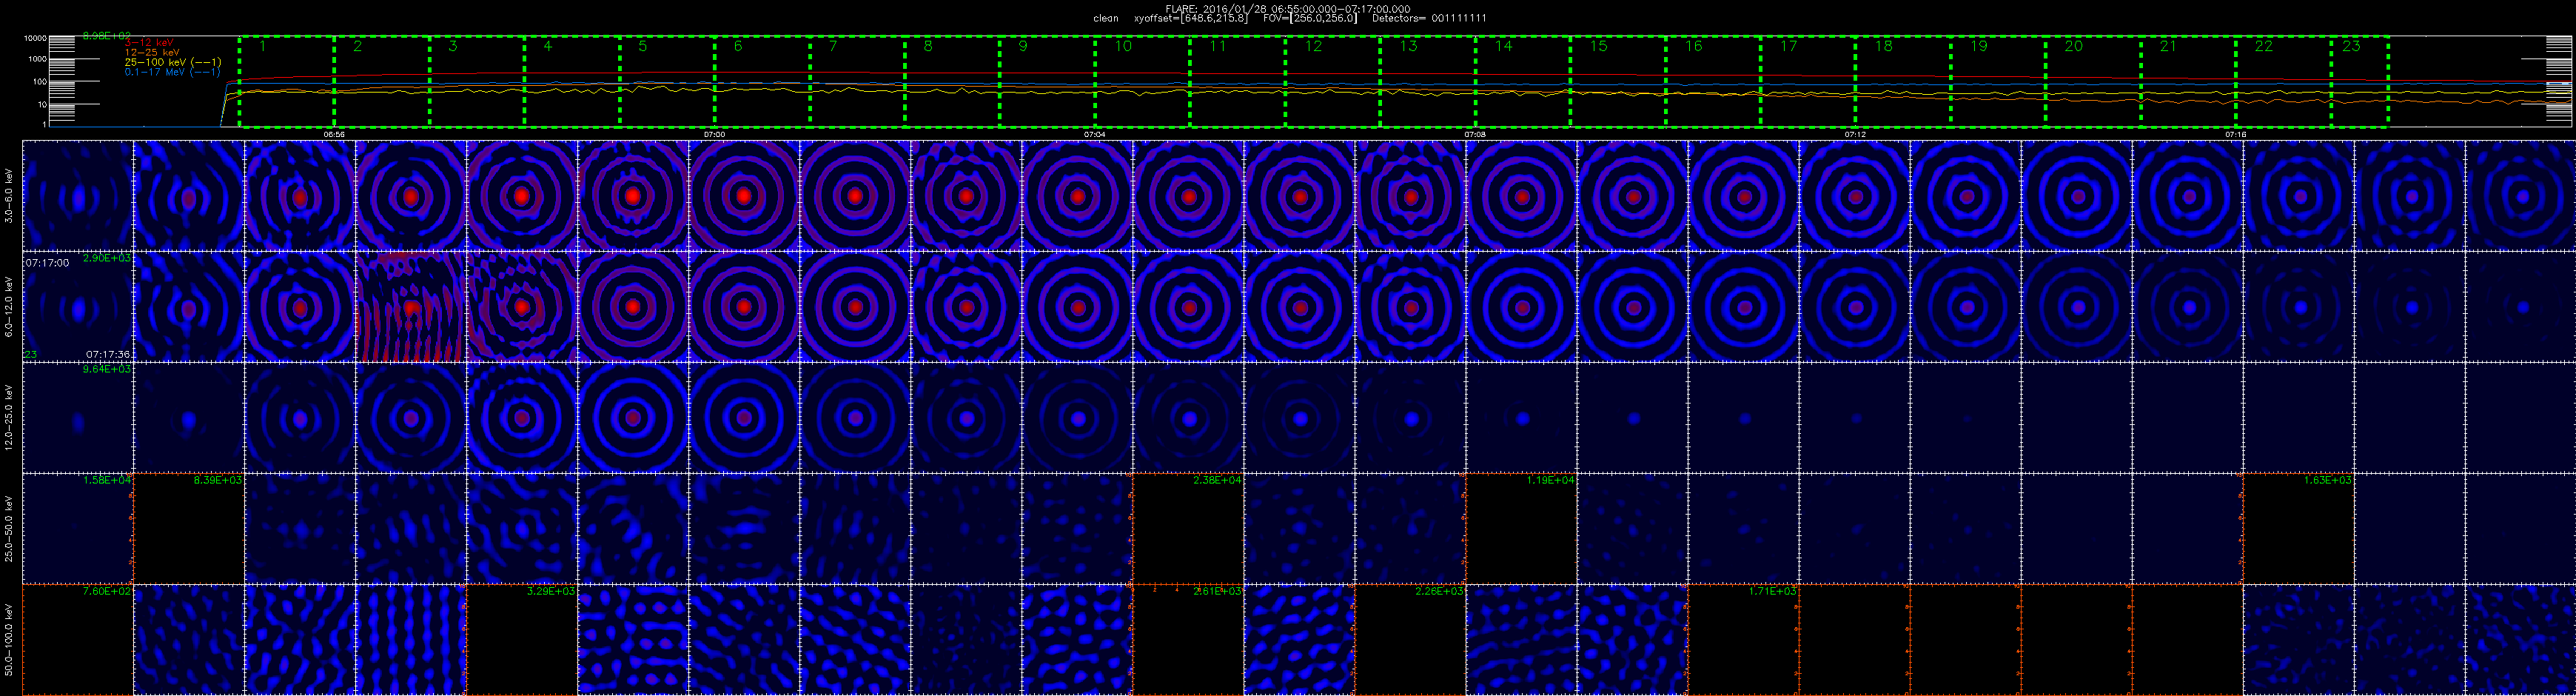The width and height of the screenshot is (2576, 696).
Task: Open the black panel labeled 2.38E+04
Action: (1189, 528)
